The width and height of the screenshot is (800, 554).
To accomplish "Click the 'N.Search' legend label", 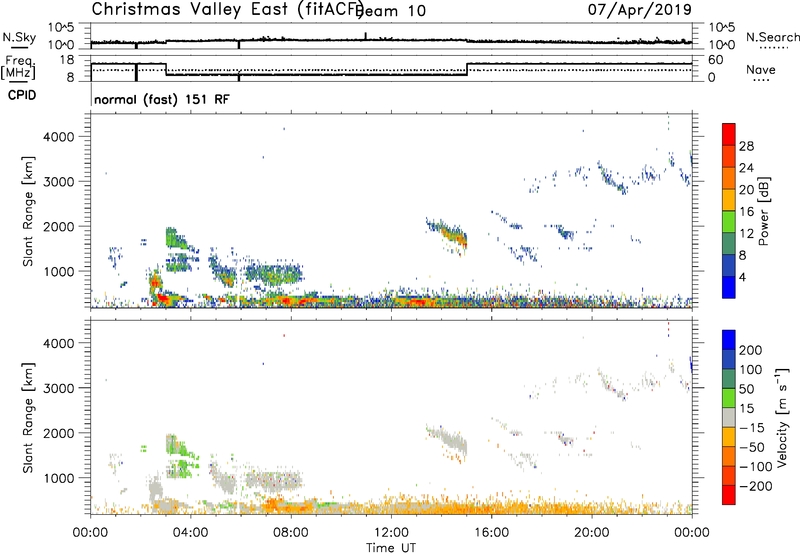I will click(x=772, y=37).
